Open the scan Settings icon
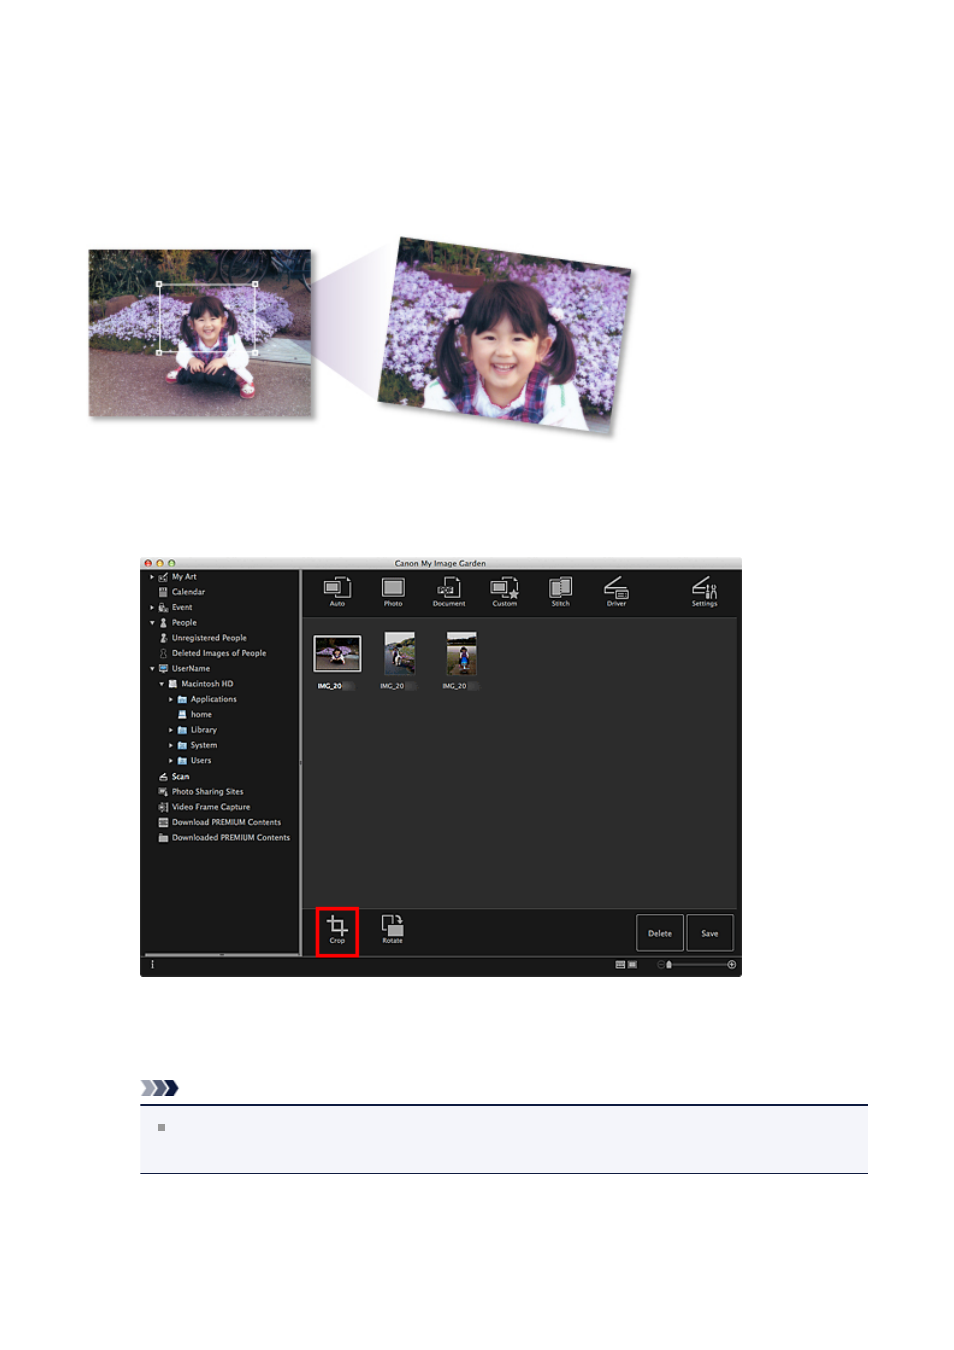The width and height of the screenshot is (954, 1350). point(704,591)
